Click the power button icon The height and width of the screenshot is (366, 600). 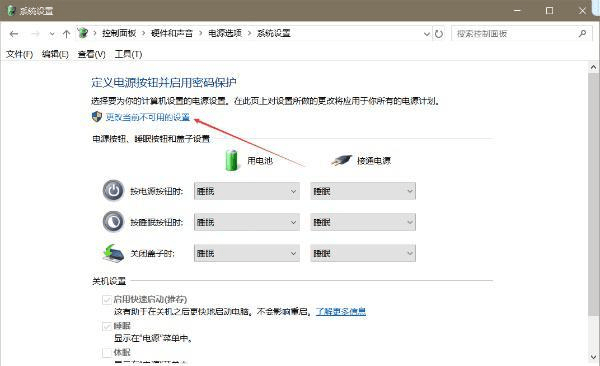(x=113, y=191)
